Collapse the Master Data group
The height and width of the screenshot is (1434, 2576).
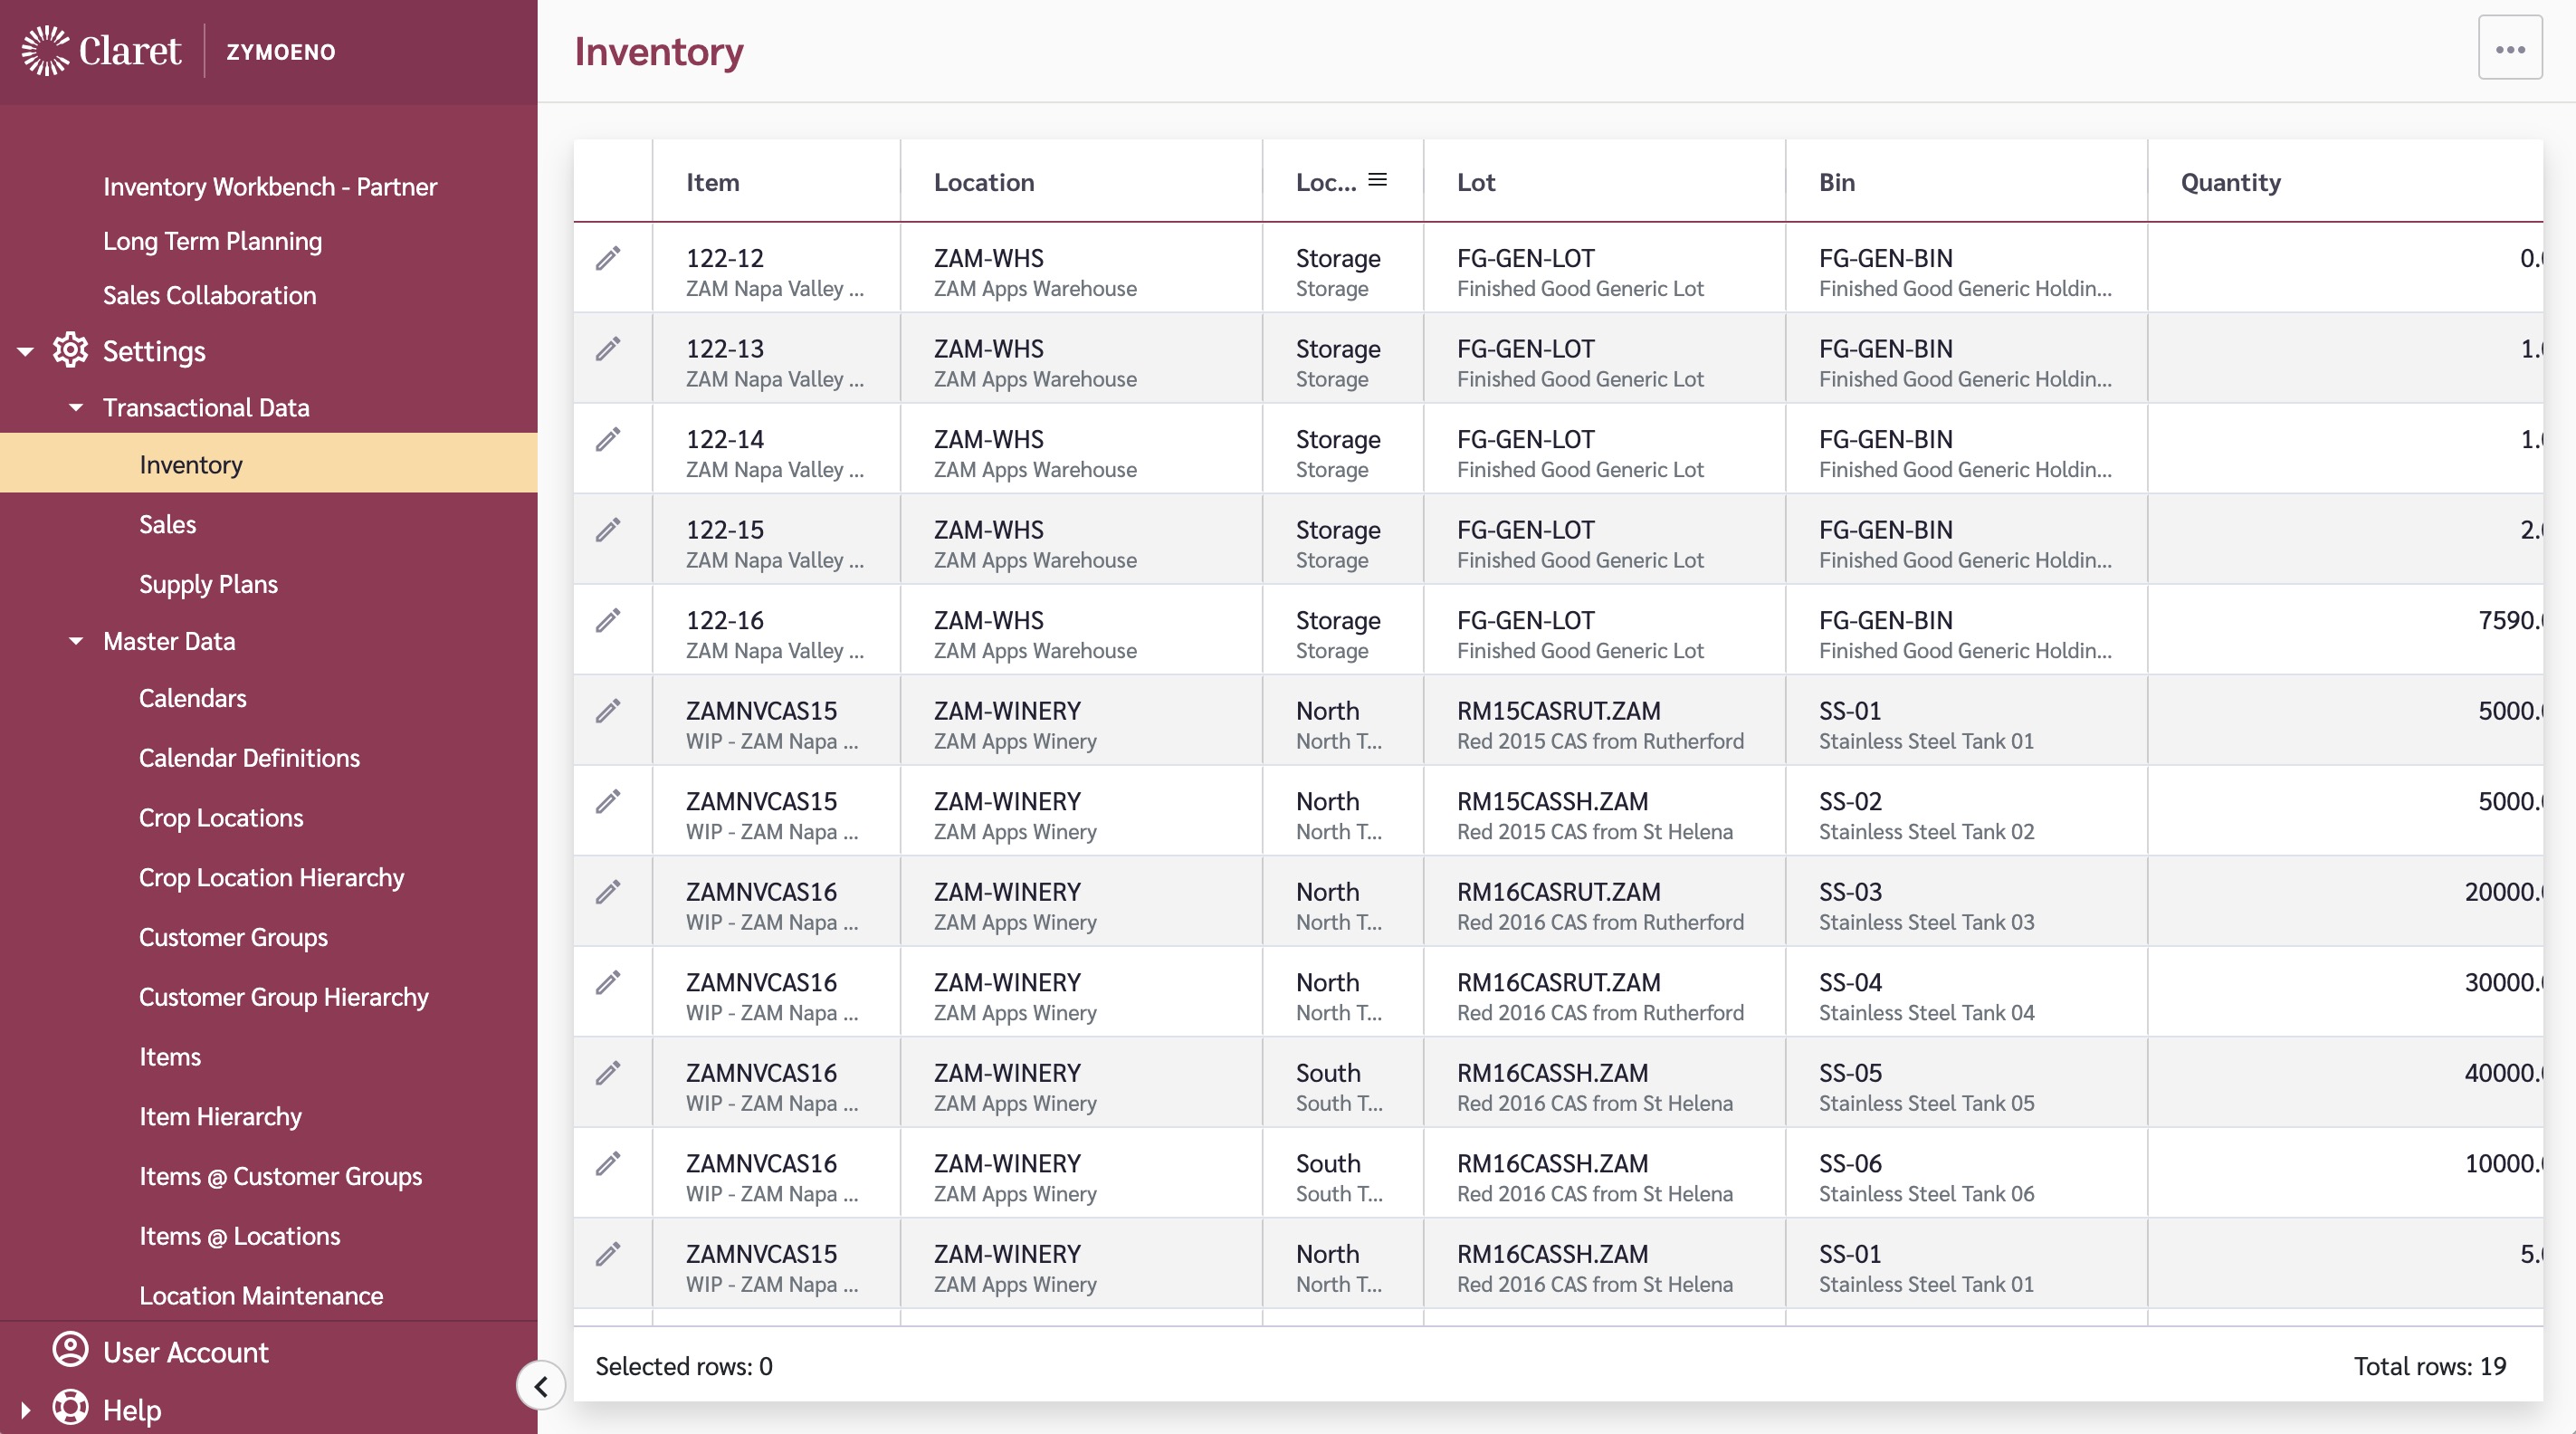[76, 641]
